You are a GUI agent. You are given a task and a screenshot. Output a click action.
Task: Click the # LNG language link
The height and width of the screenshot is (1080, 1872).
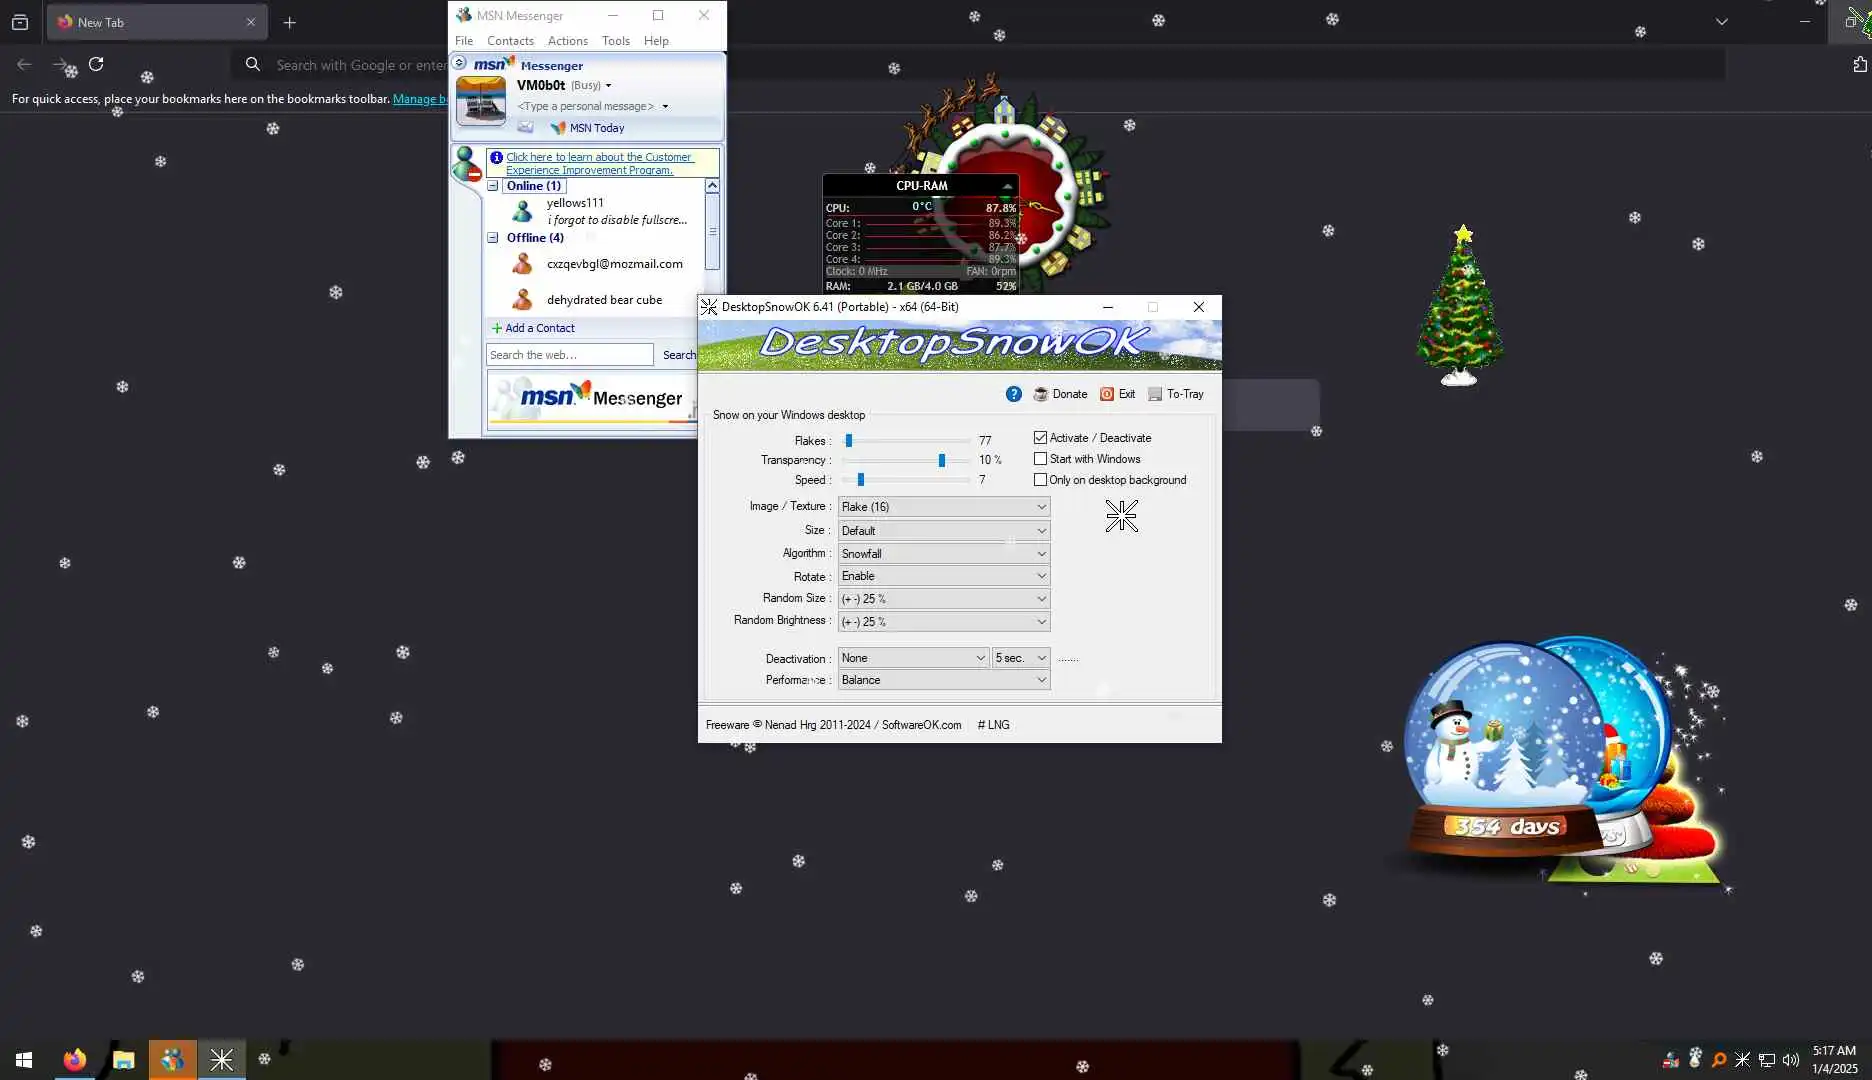click(993, 725)
